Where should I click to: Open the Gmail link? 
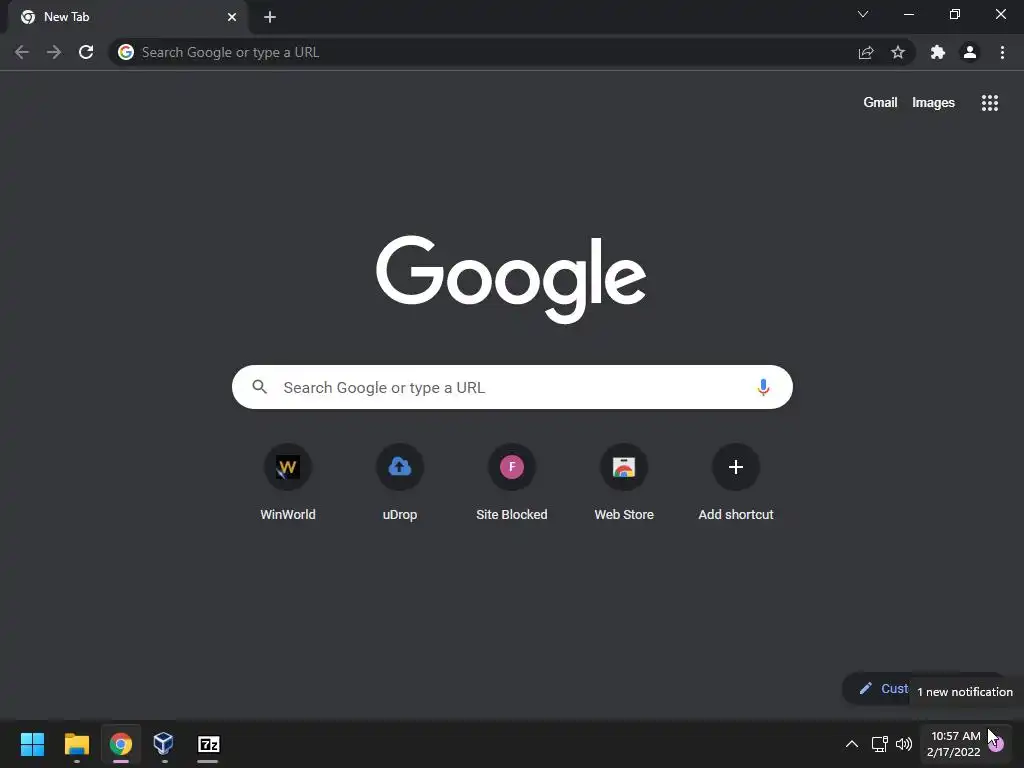point(880,103)
